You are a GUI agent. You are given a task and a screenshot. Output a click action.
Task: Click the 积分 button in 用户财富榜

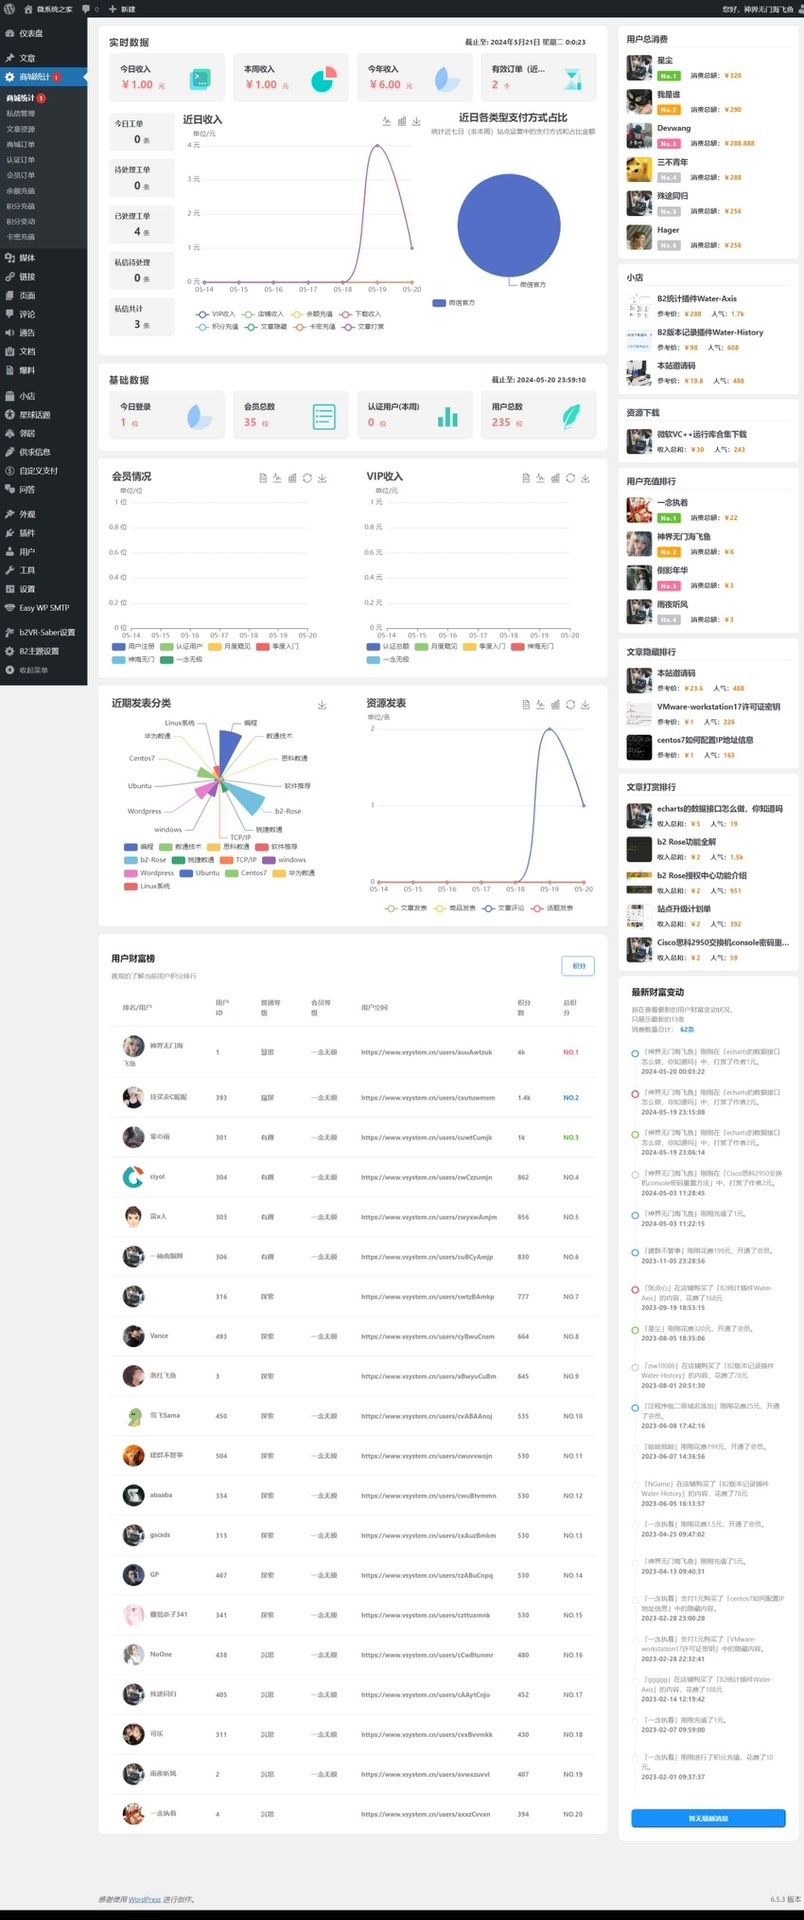point(578,966)
